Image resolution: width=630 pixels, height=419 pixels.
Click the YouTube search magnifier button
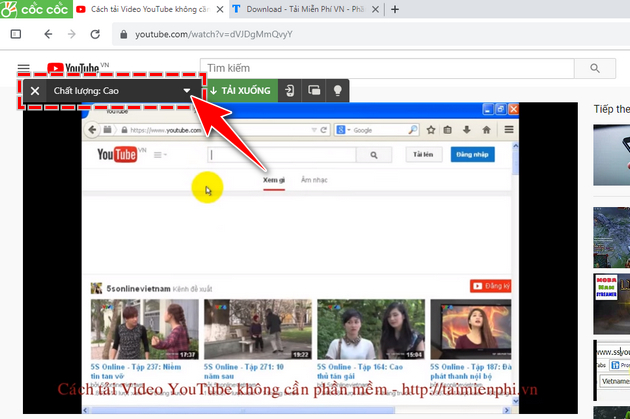[x=595, y=68]
